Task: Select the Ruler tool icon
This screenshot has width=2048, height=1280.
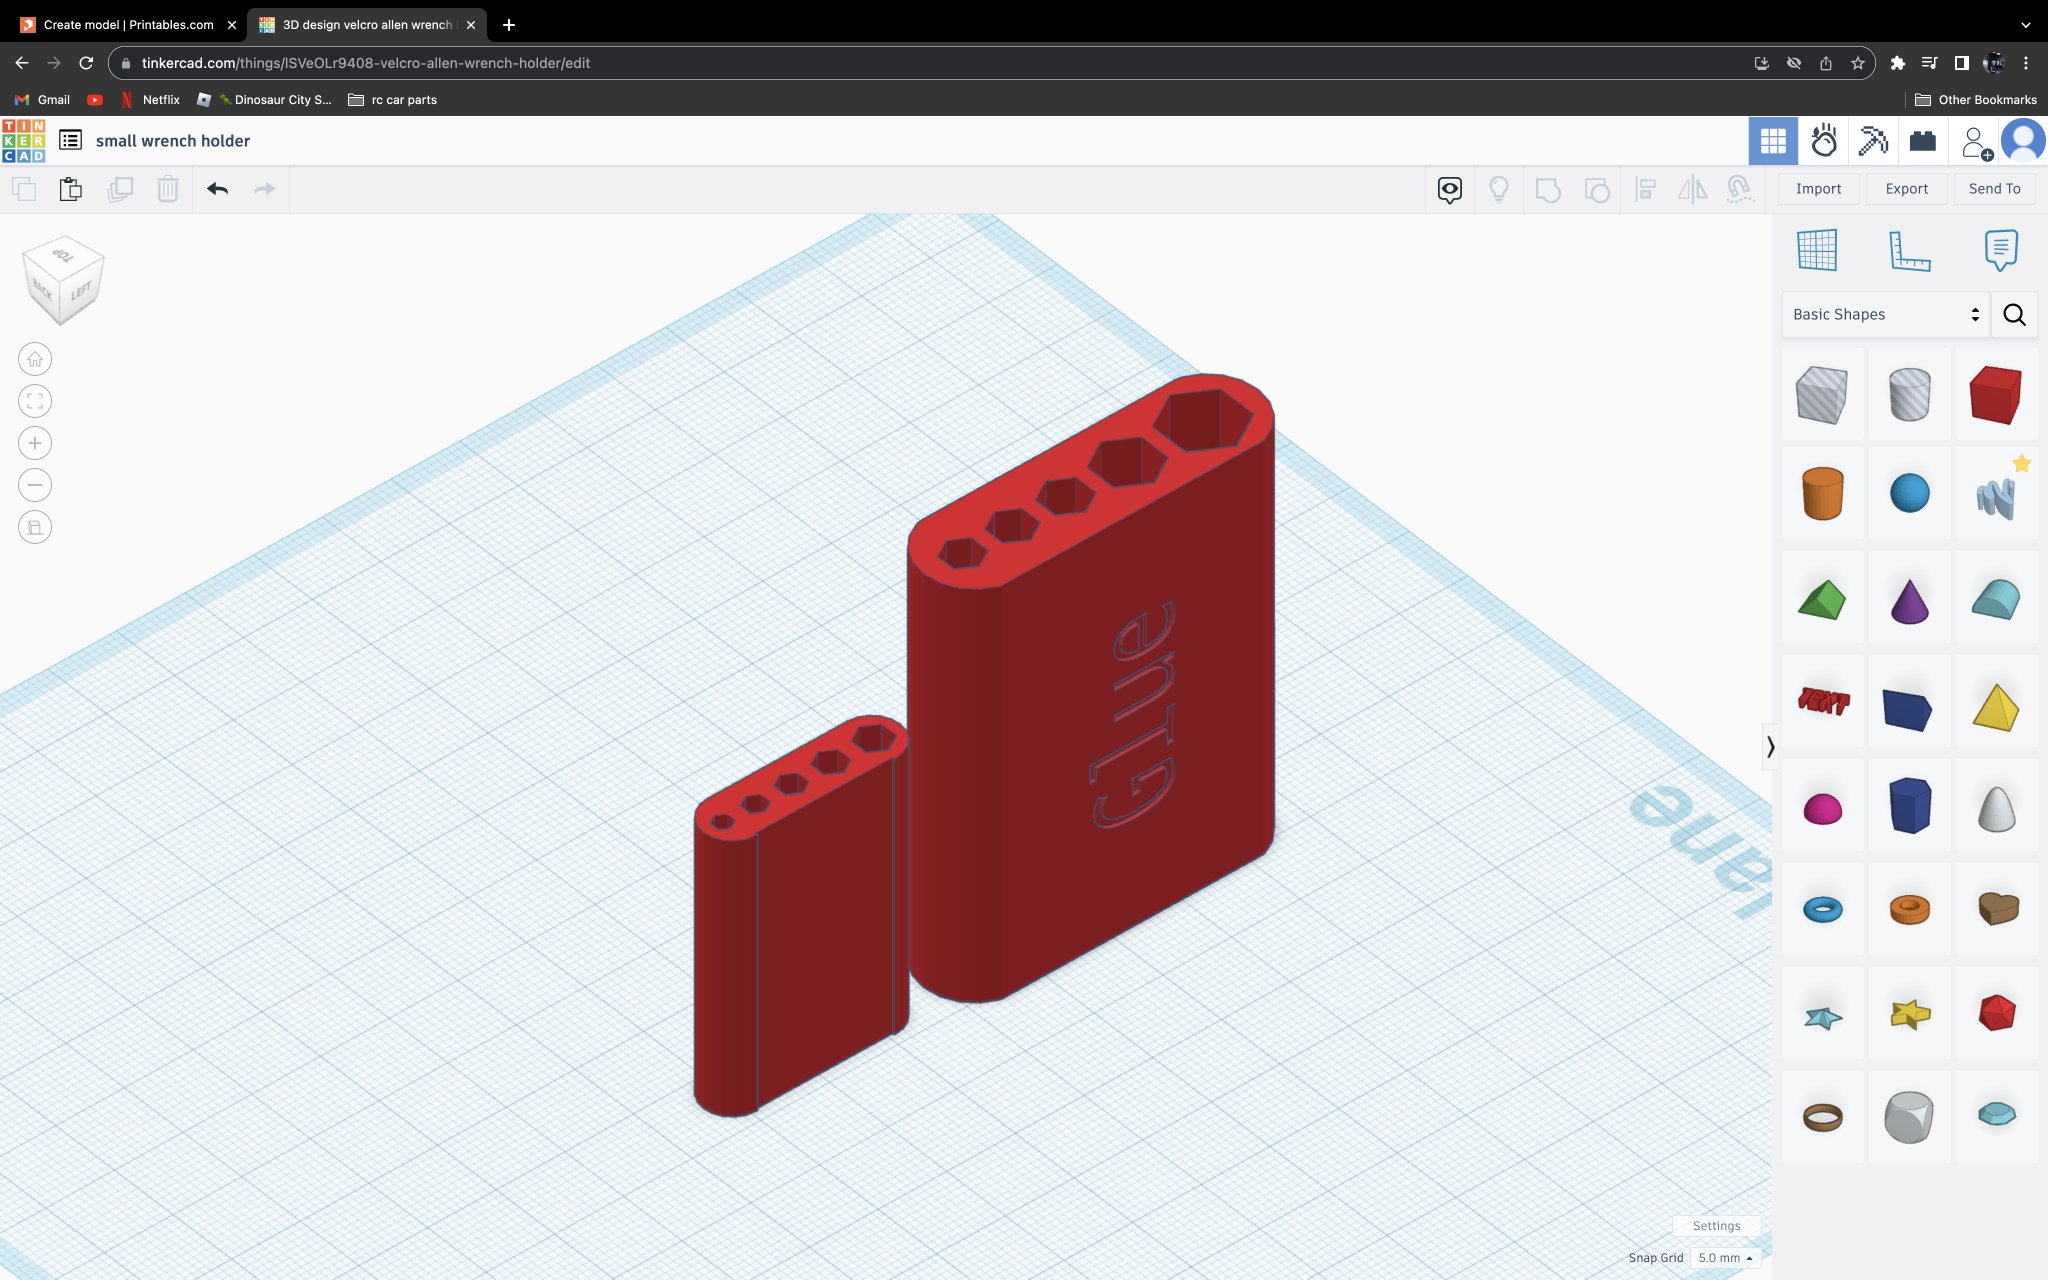Action: pyautogui.click(x=1908, y=250)
